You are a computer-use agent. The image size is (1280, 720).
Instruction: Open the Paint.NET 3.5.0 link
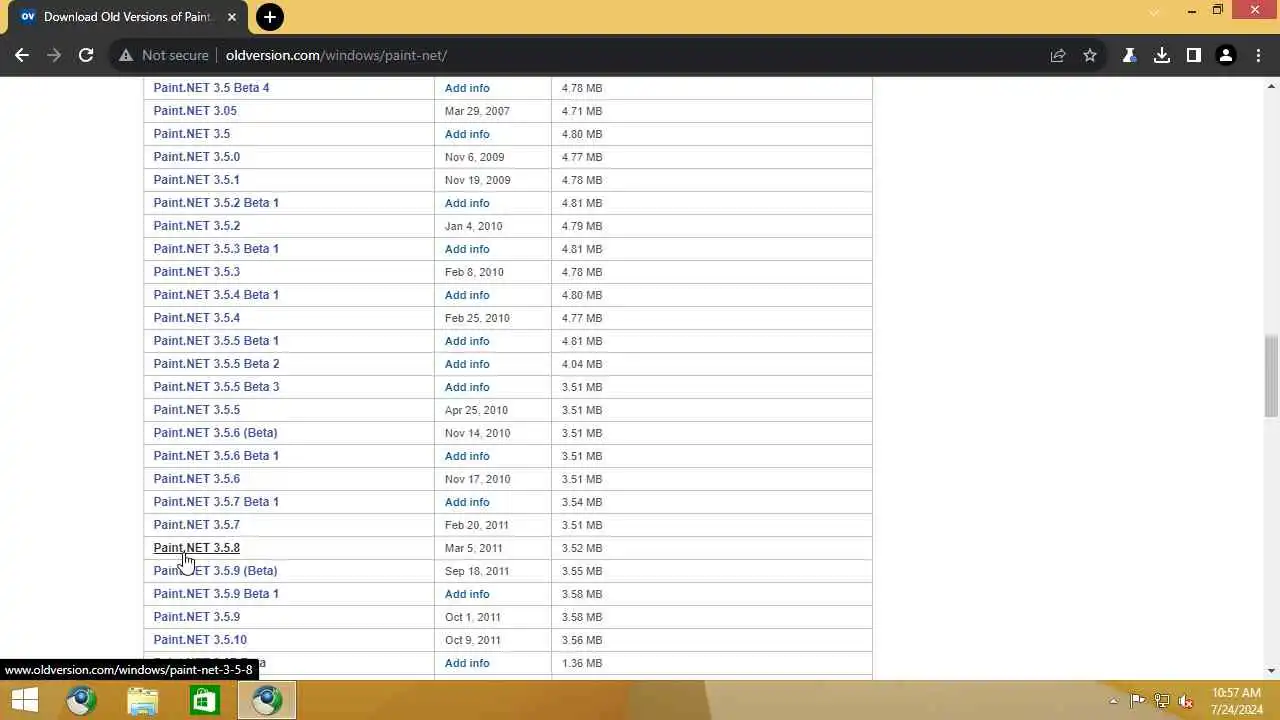pyautogui.click(x=196, y=157)
